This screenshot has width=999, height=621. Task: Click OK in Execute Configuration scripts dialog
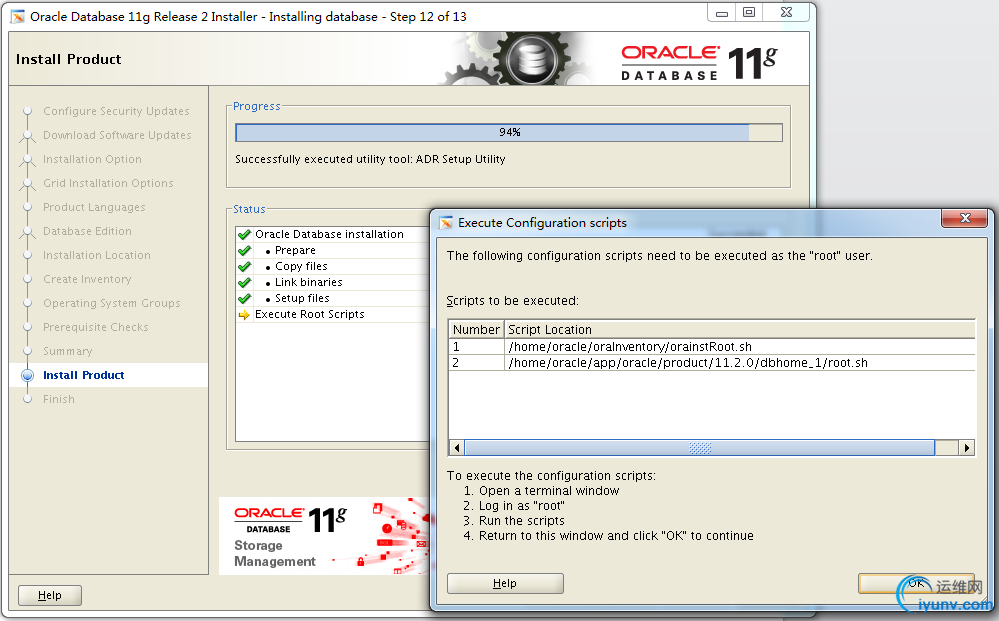click(916, 583)
